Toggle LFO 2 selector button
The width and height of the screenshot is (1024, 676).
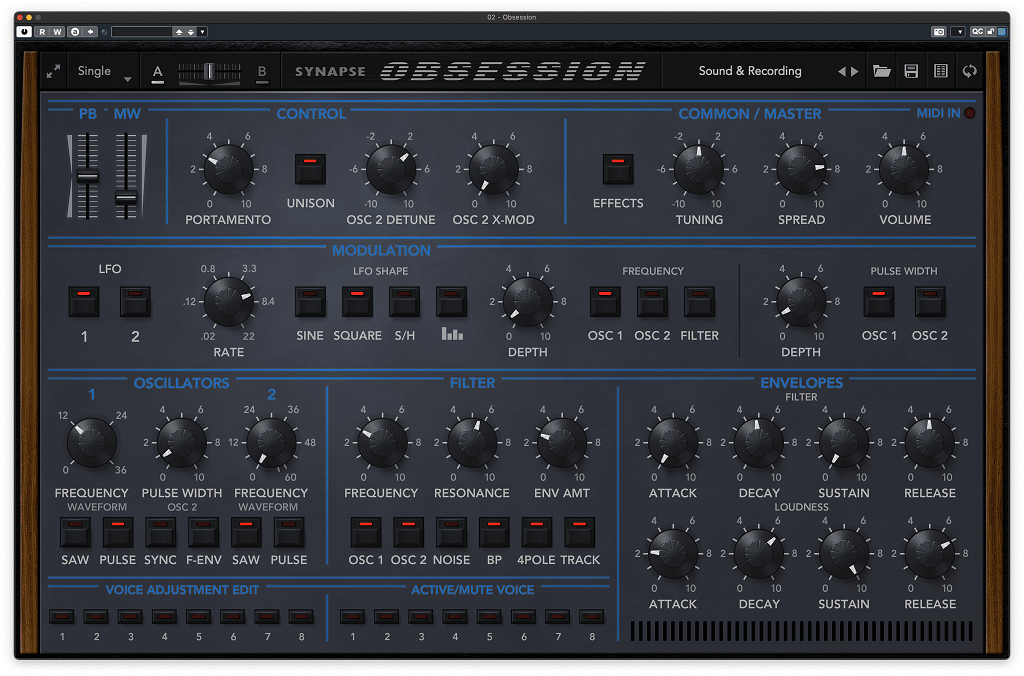135,302
